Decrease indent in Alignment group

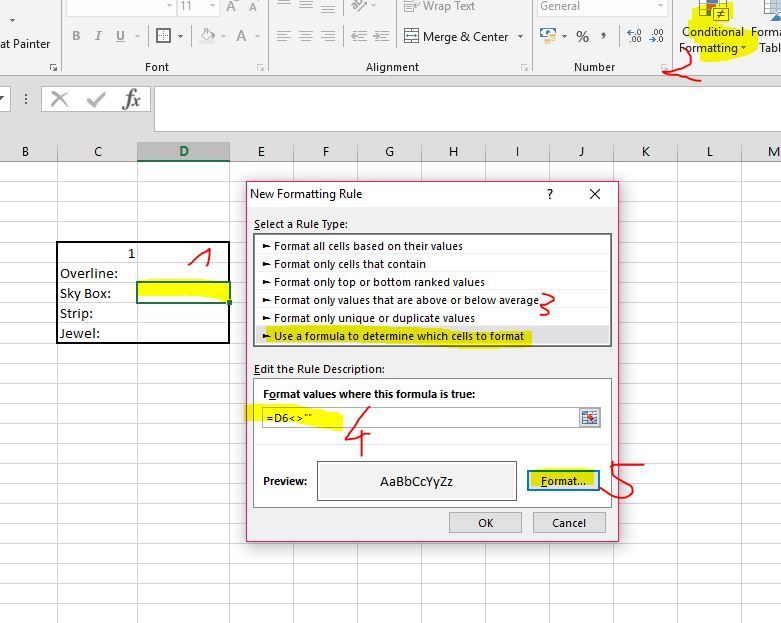359,36
